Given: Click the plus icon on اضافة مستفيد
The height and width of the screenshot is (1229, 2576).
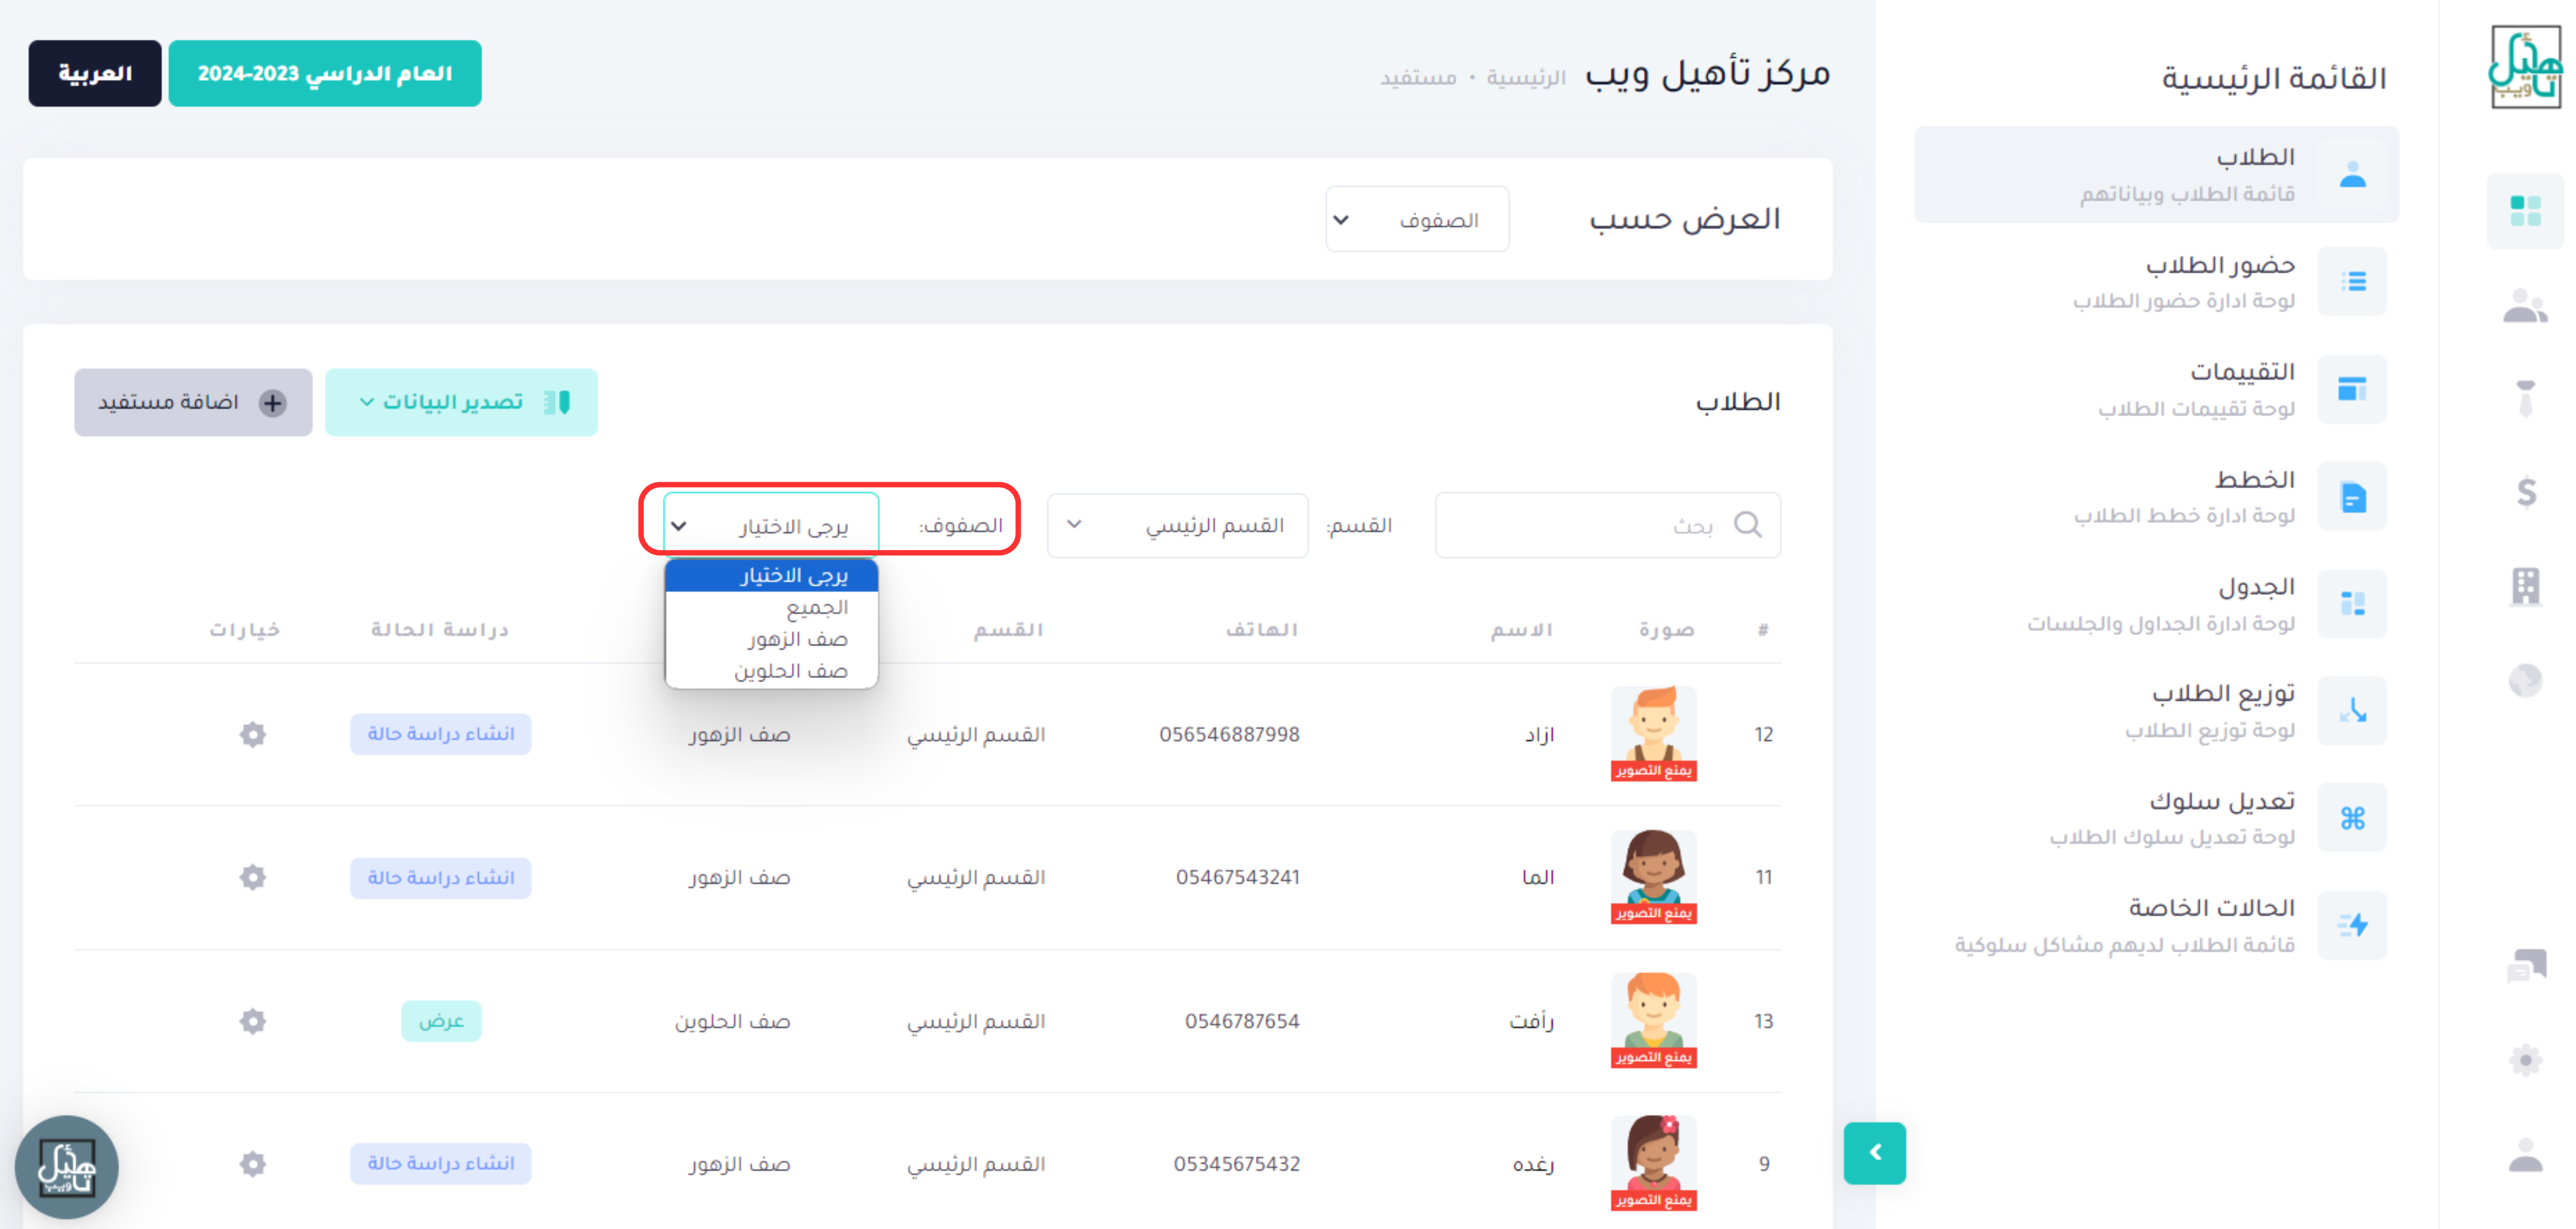Looking at the screenshot, I should click(x=273, y=402).
